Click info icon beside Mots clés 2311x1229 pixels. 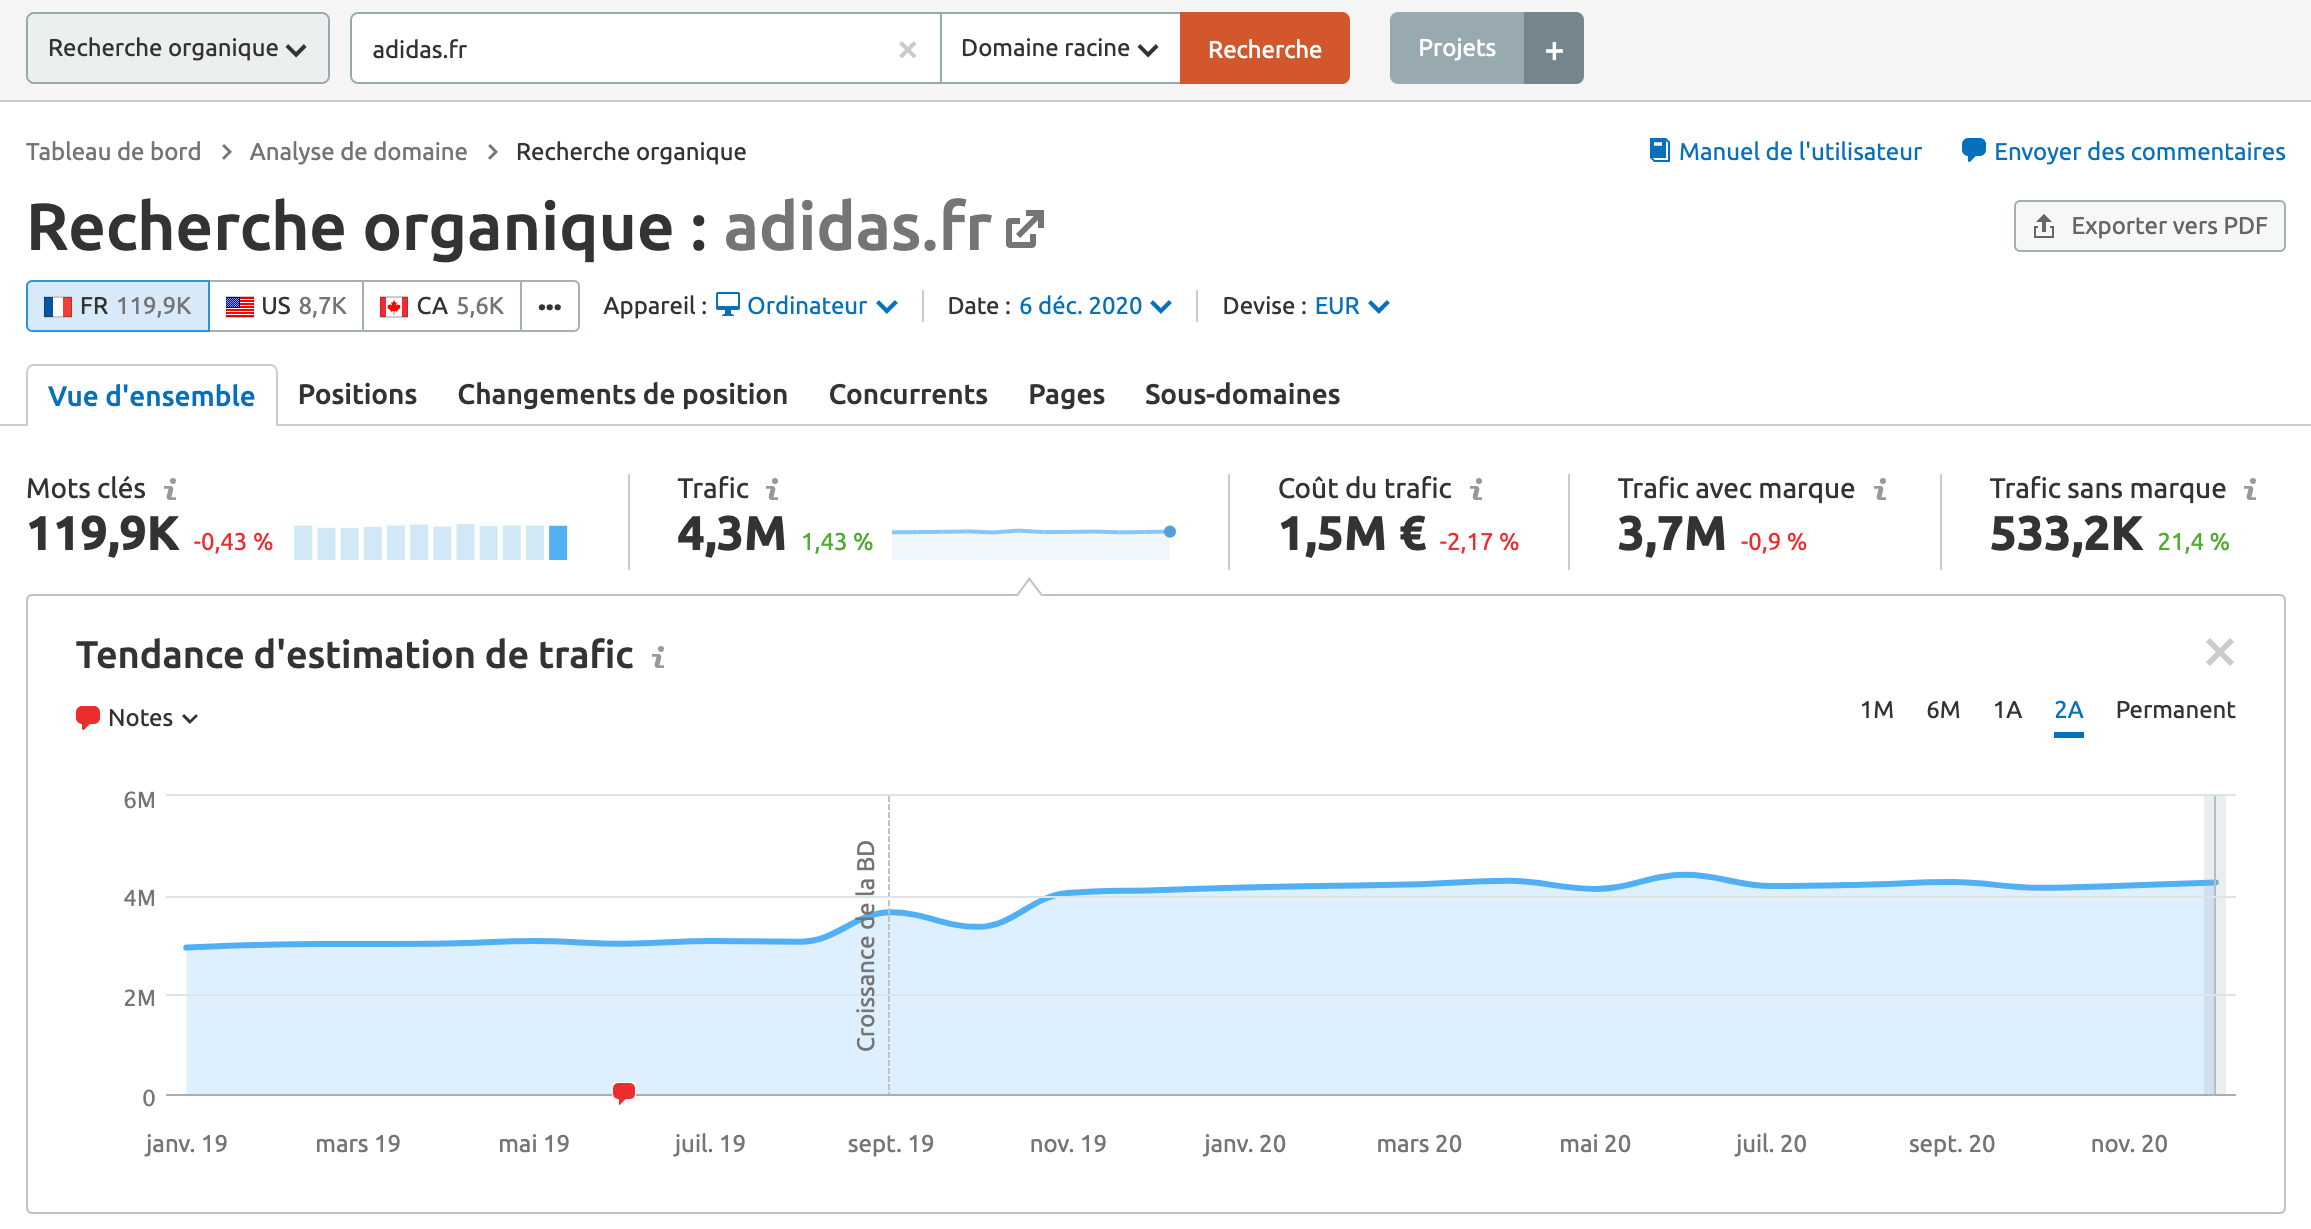tap(171, 489)
